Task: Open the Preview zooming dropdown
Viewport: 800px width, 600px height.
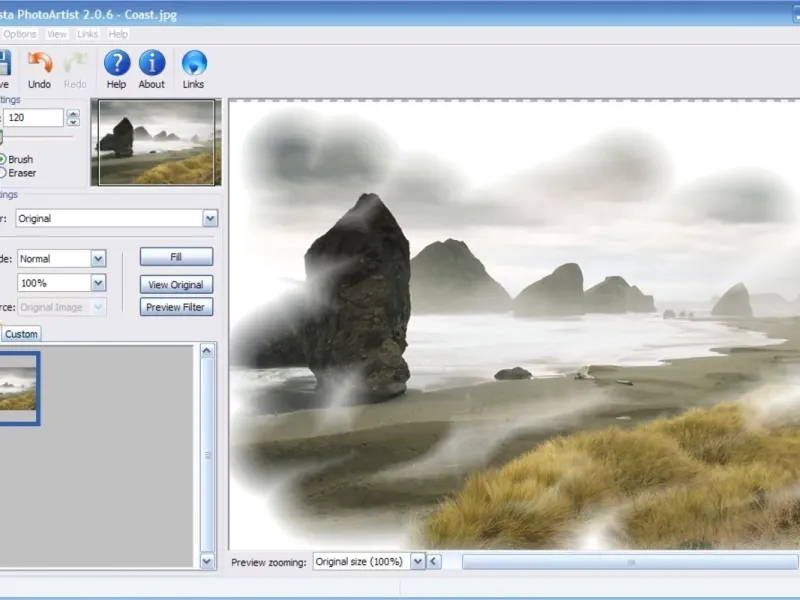Action: tap(417, 562)
